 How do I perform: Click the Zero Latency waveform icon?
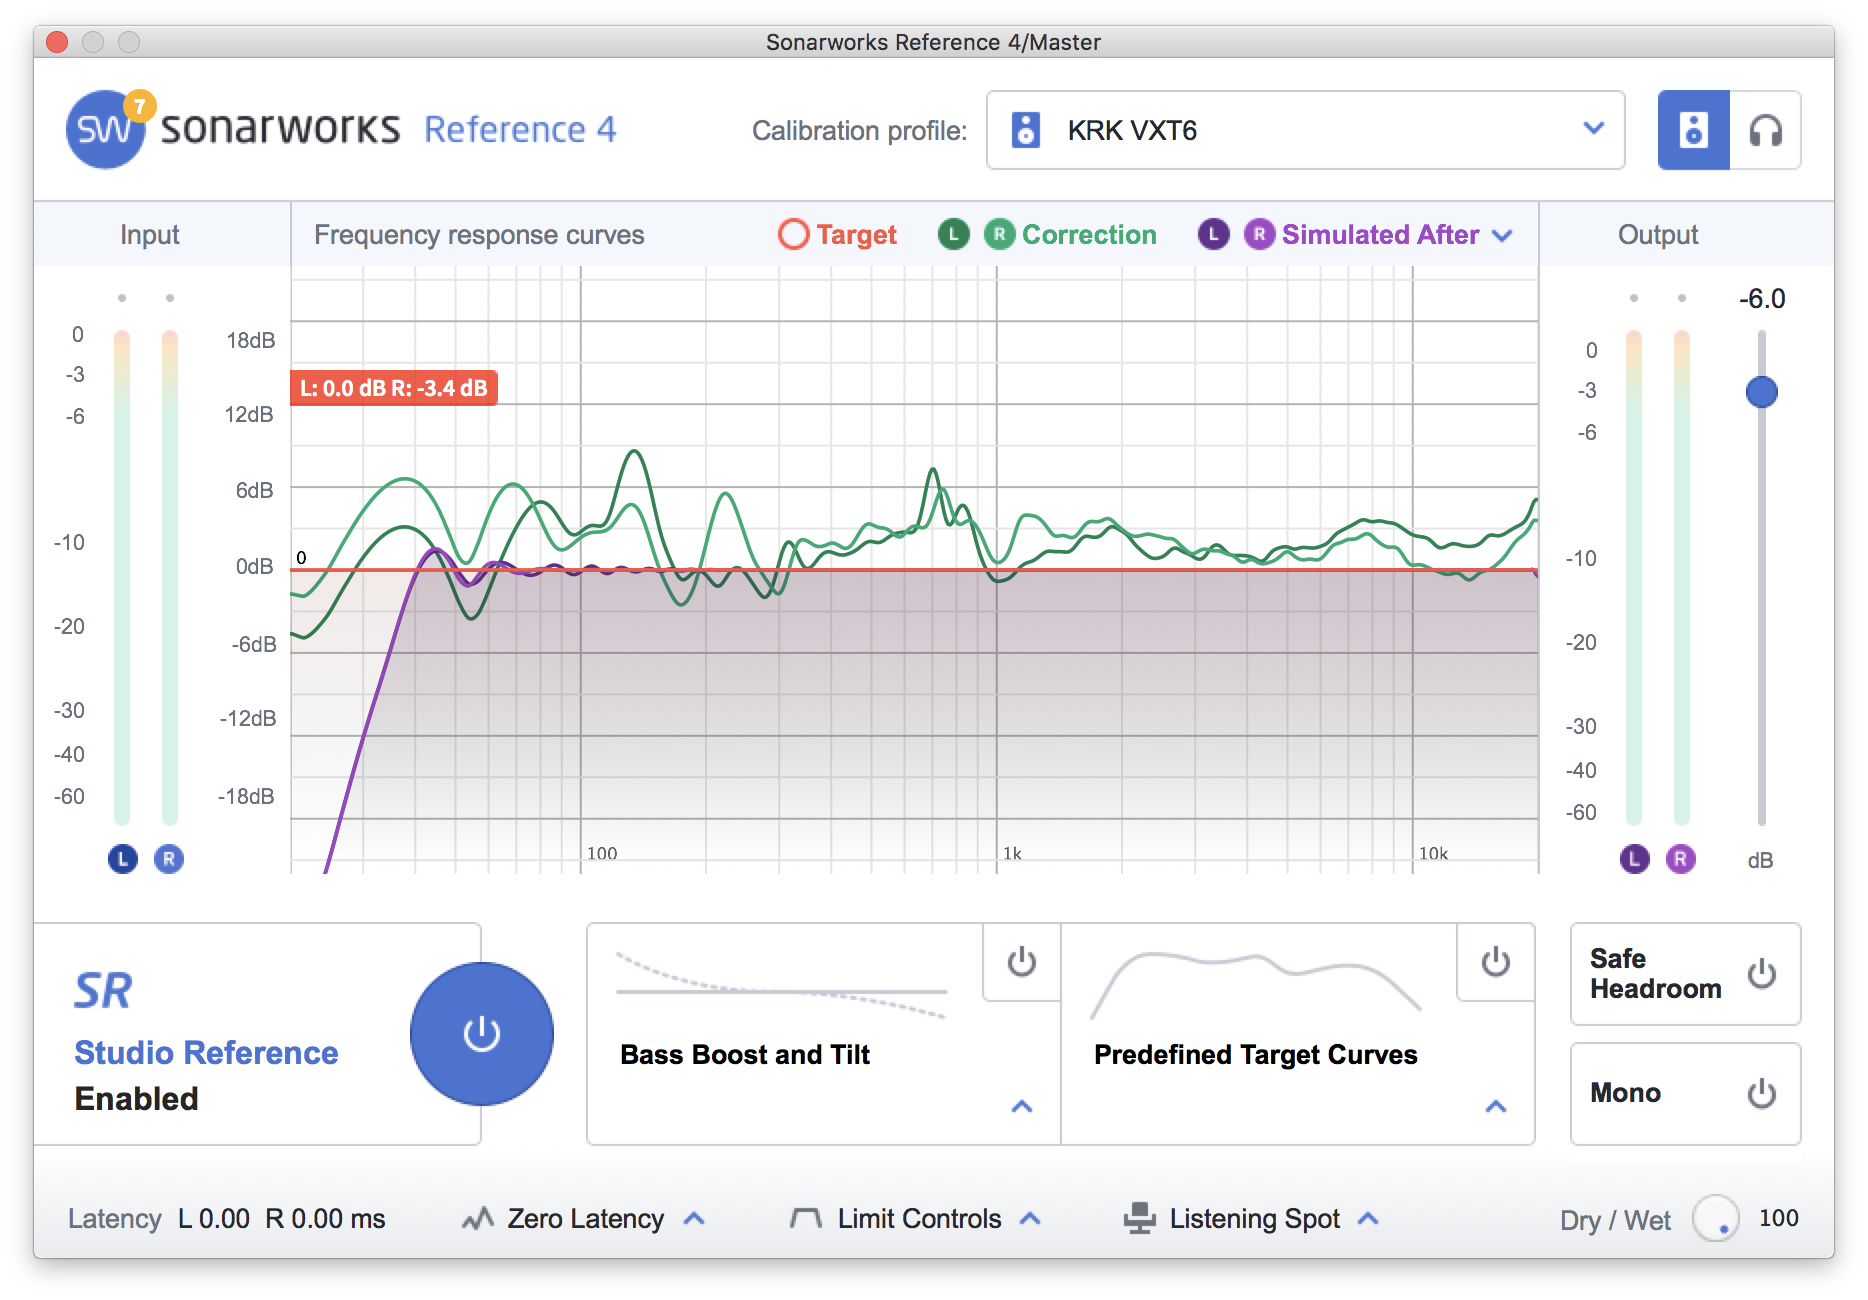pos(478,1218)
